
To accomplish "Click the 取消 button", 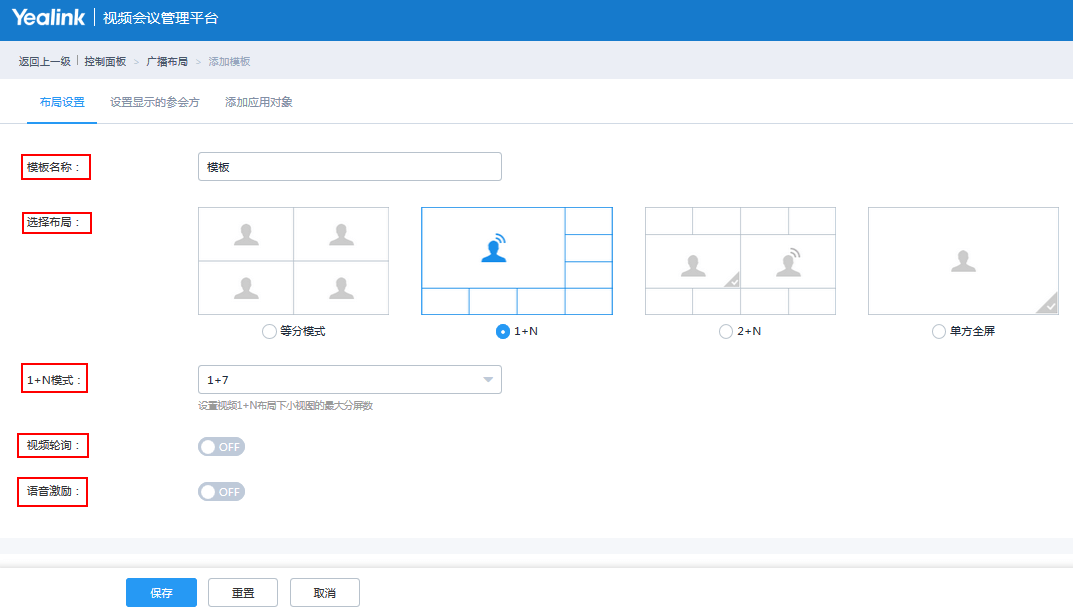I will pyautogui.click(x=324, y=593).
